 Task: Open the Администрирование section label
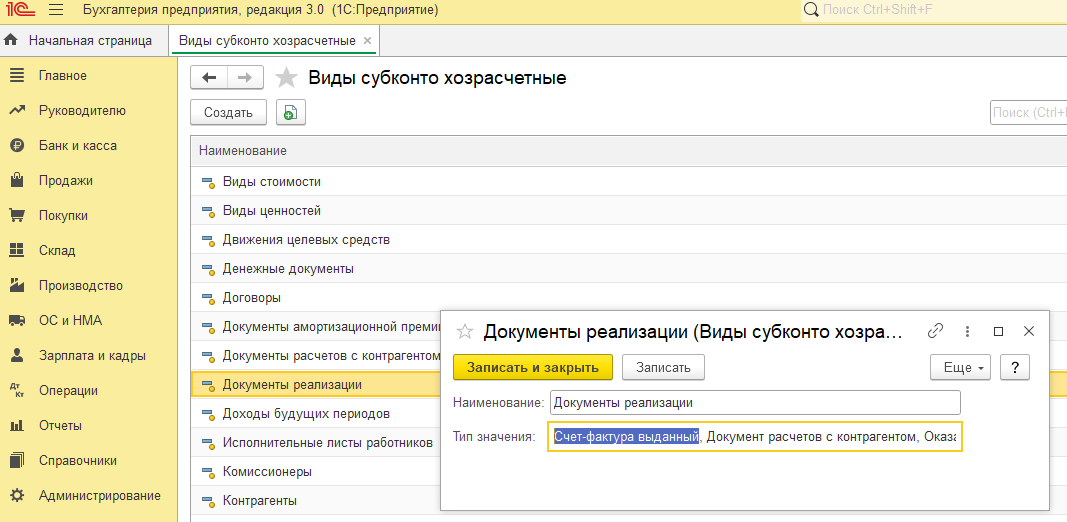100,495
